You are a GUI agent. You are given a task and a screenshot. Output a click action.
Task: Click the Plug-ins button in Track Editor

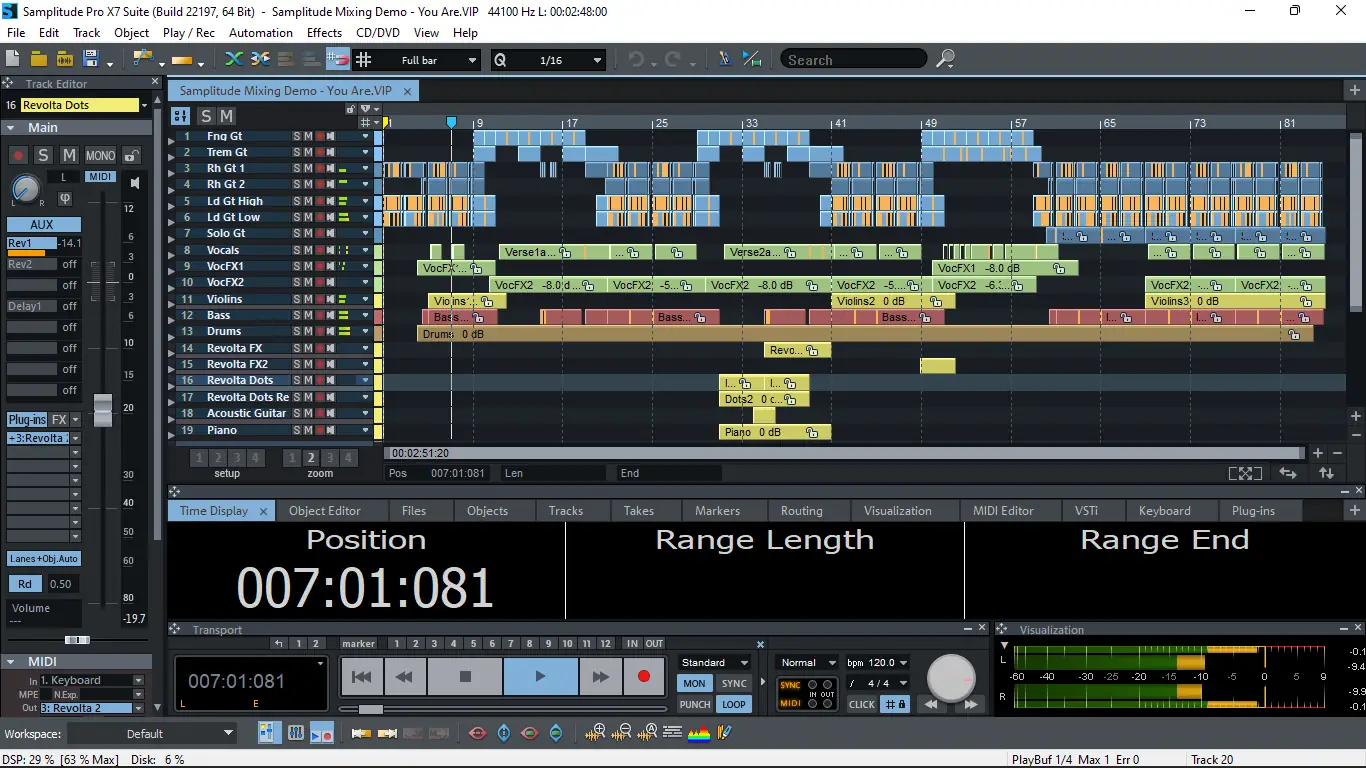point(27,419)
